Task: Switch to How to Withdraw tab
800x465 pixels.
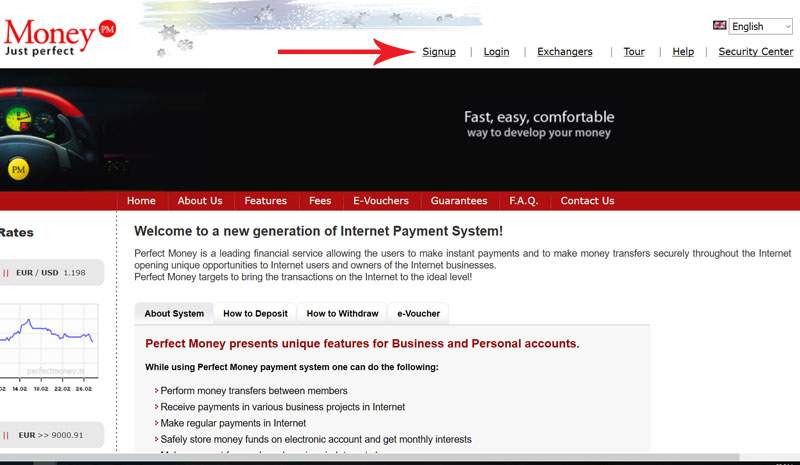Action: [342, 314]
